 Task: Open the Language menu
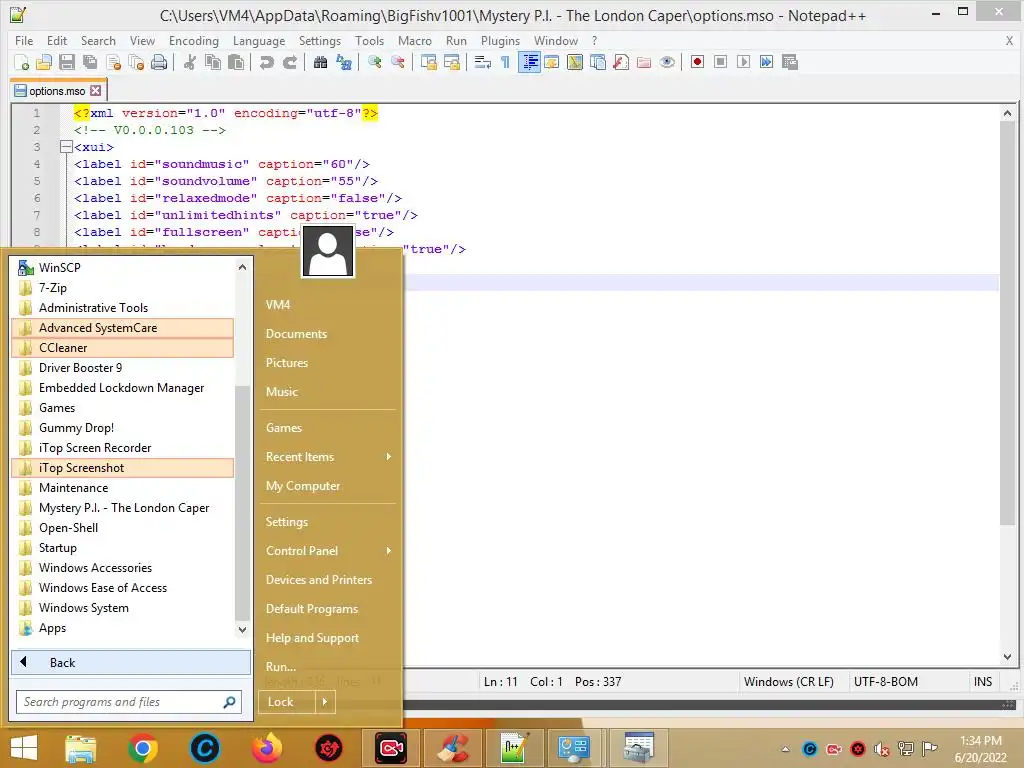(x=259, y=40)
